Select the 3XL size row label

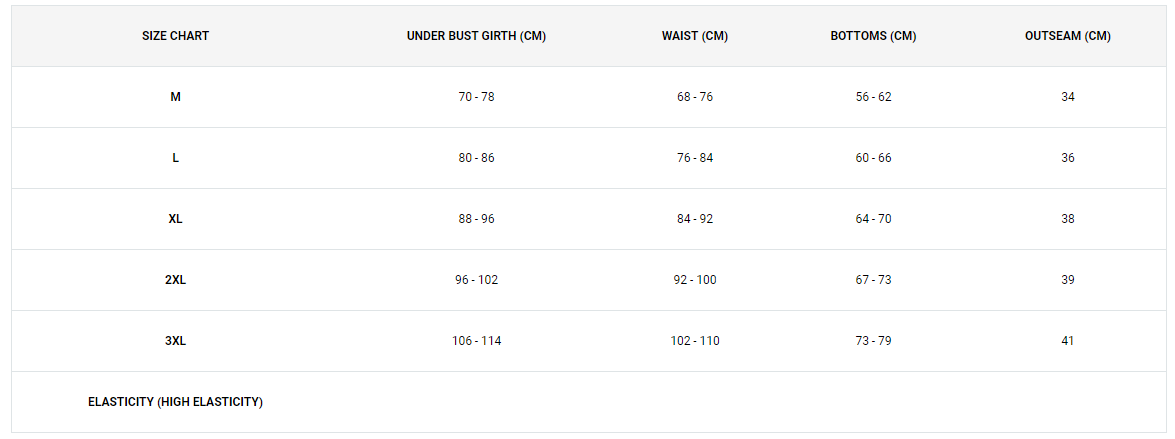coord(175,341)
